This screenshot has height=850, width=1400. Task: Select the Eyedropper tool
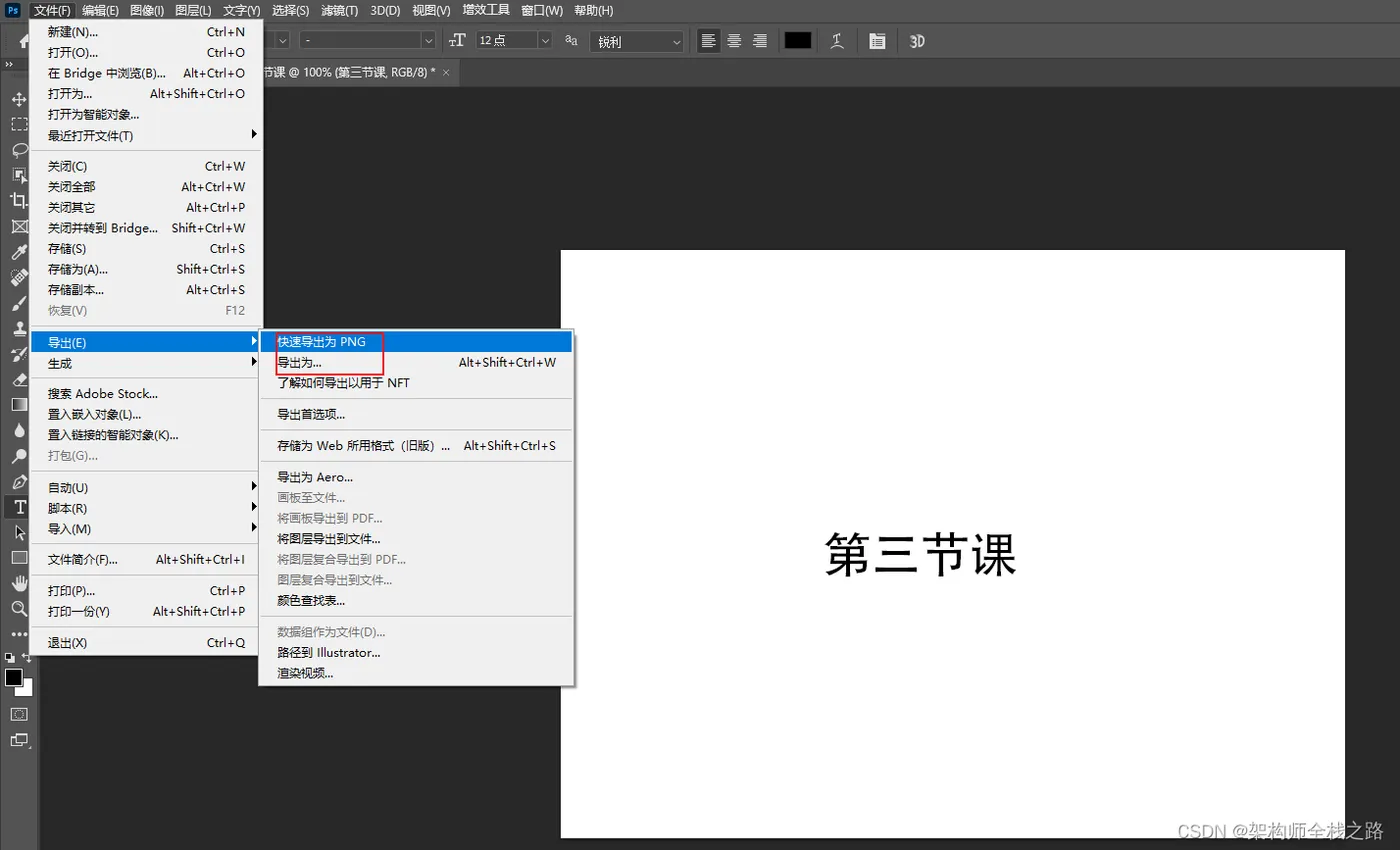click(x=19, y=252)
